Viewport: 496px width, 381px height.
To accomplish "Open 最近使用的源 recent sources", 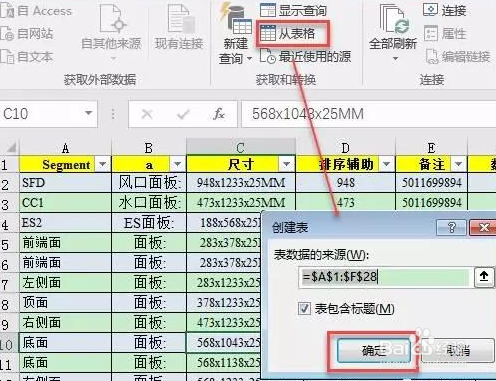I will [305, 56].
